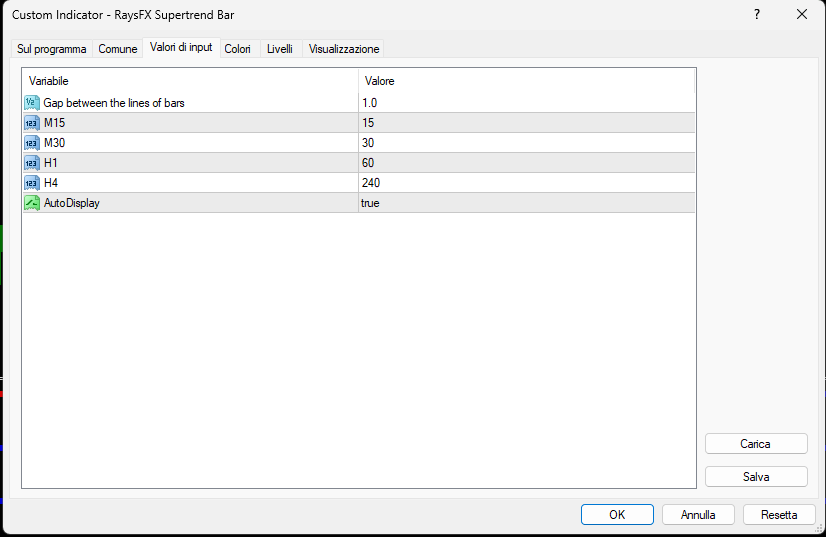Switch to the Sul programma tab
826x537 pixels.
52,49
